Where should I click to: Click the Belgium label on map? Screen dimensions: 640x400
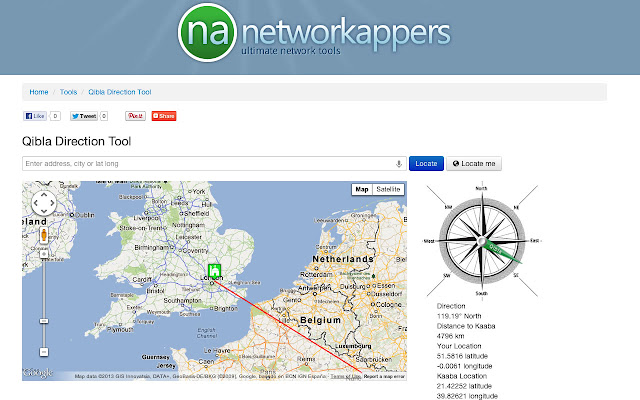(320, 320)
